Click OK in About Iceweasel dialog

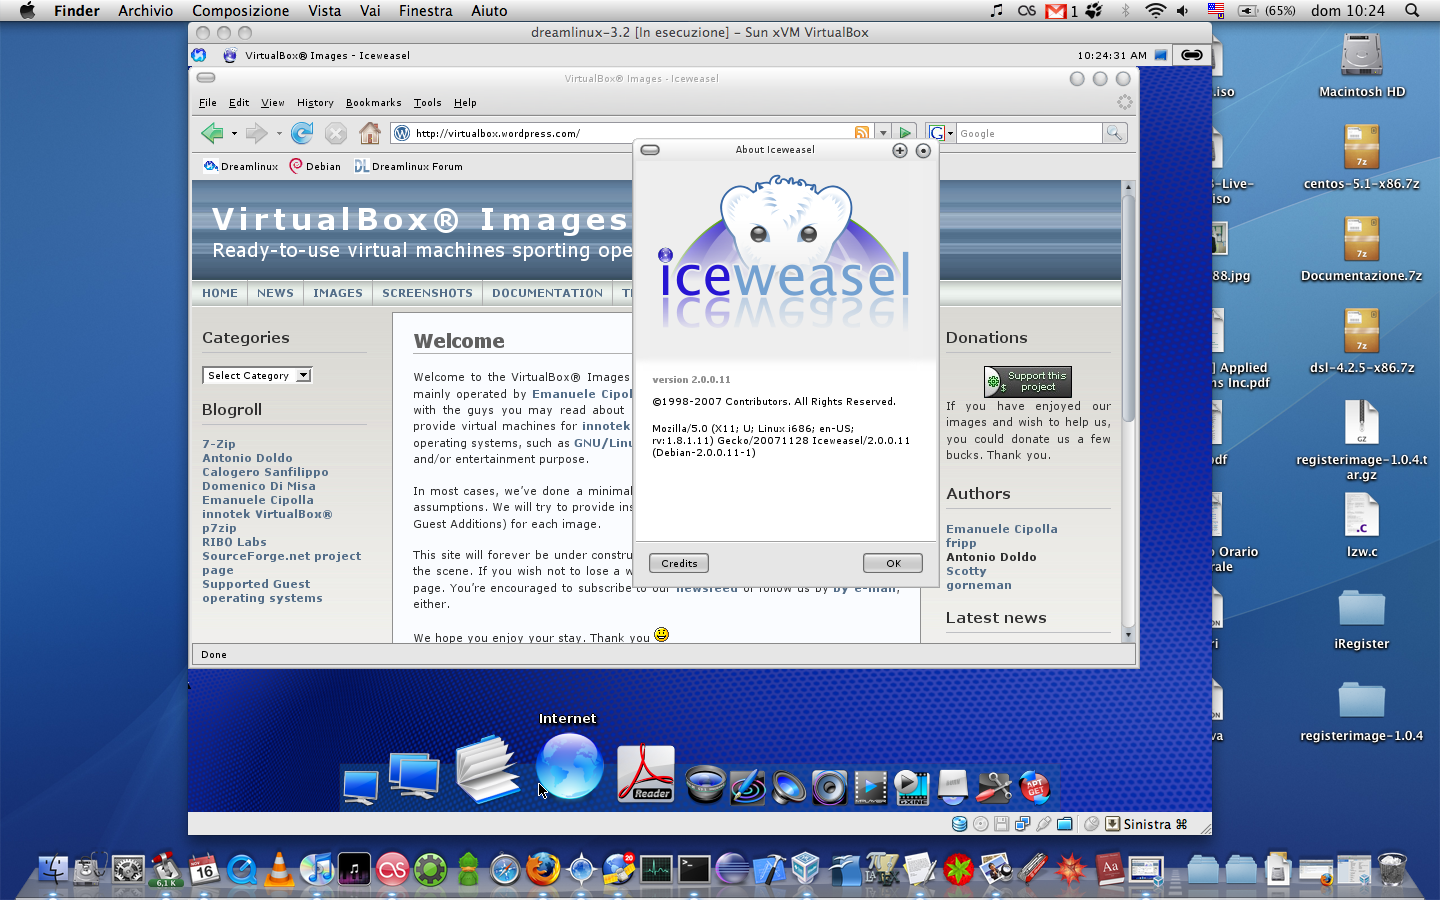[892, 563]
